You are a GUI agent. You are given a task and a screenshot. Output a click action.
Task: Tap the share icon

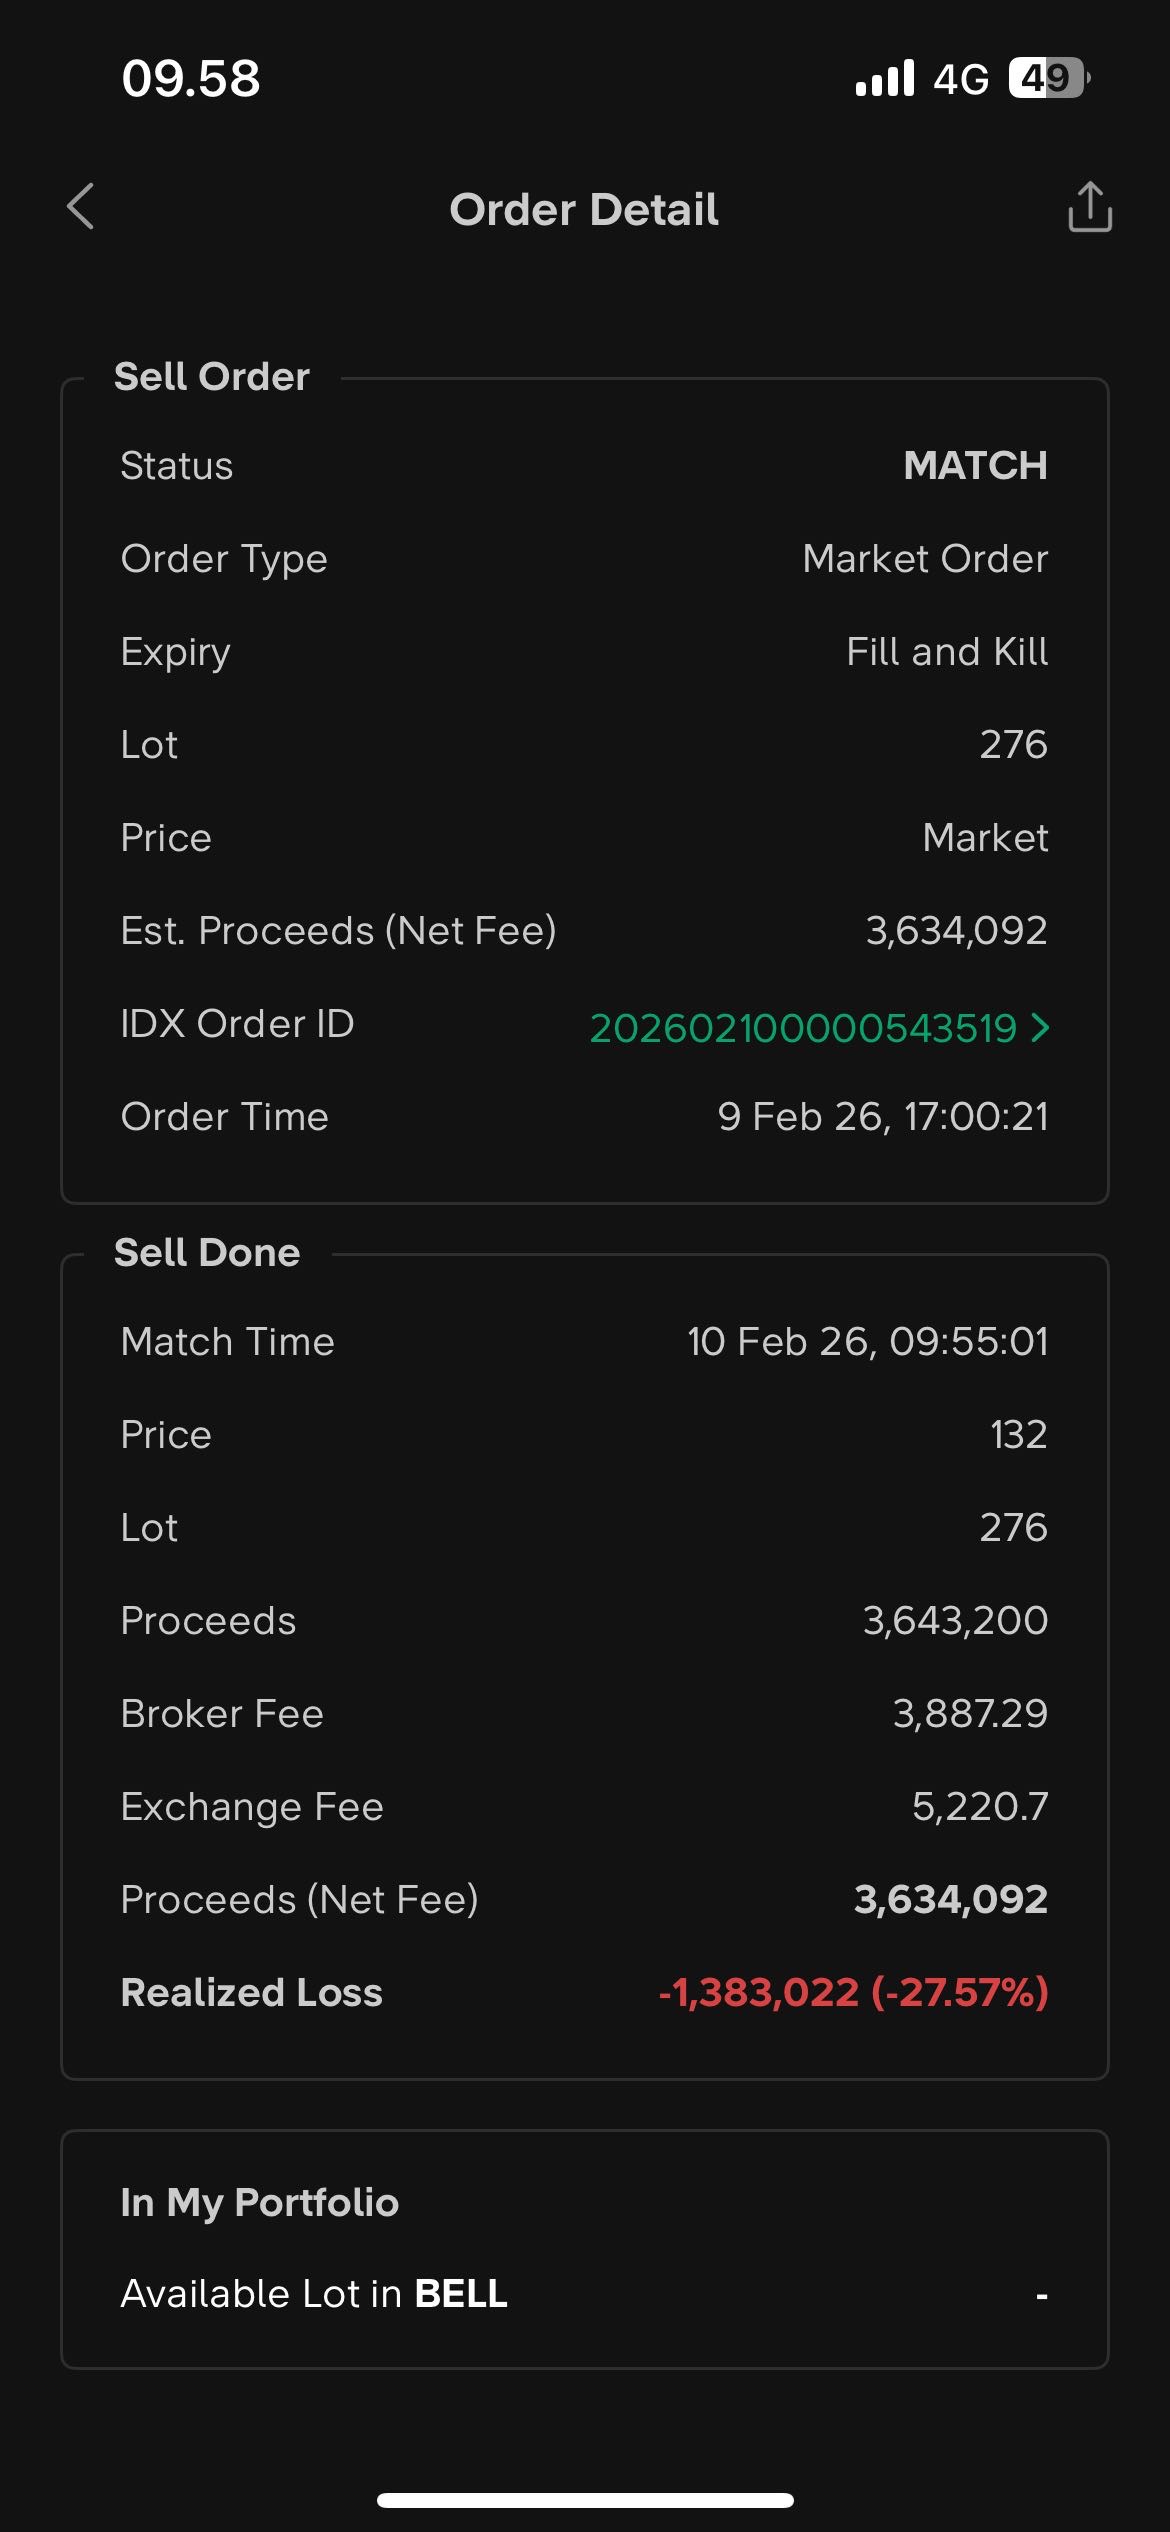tap(1089, 207)
